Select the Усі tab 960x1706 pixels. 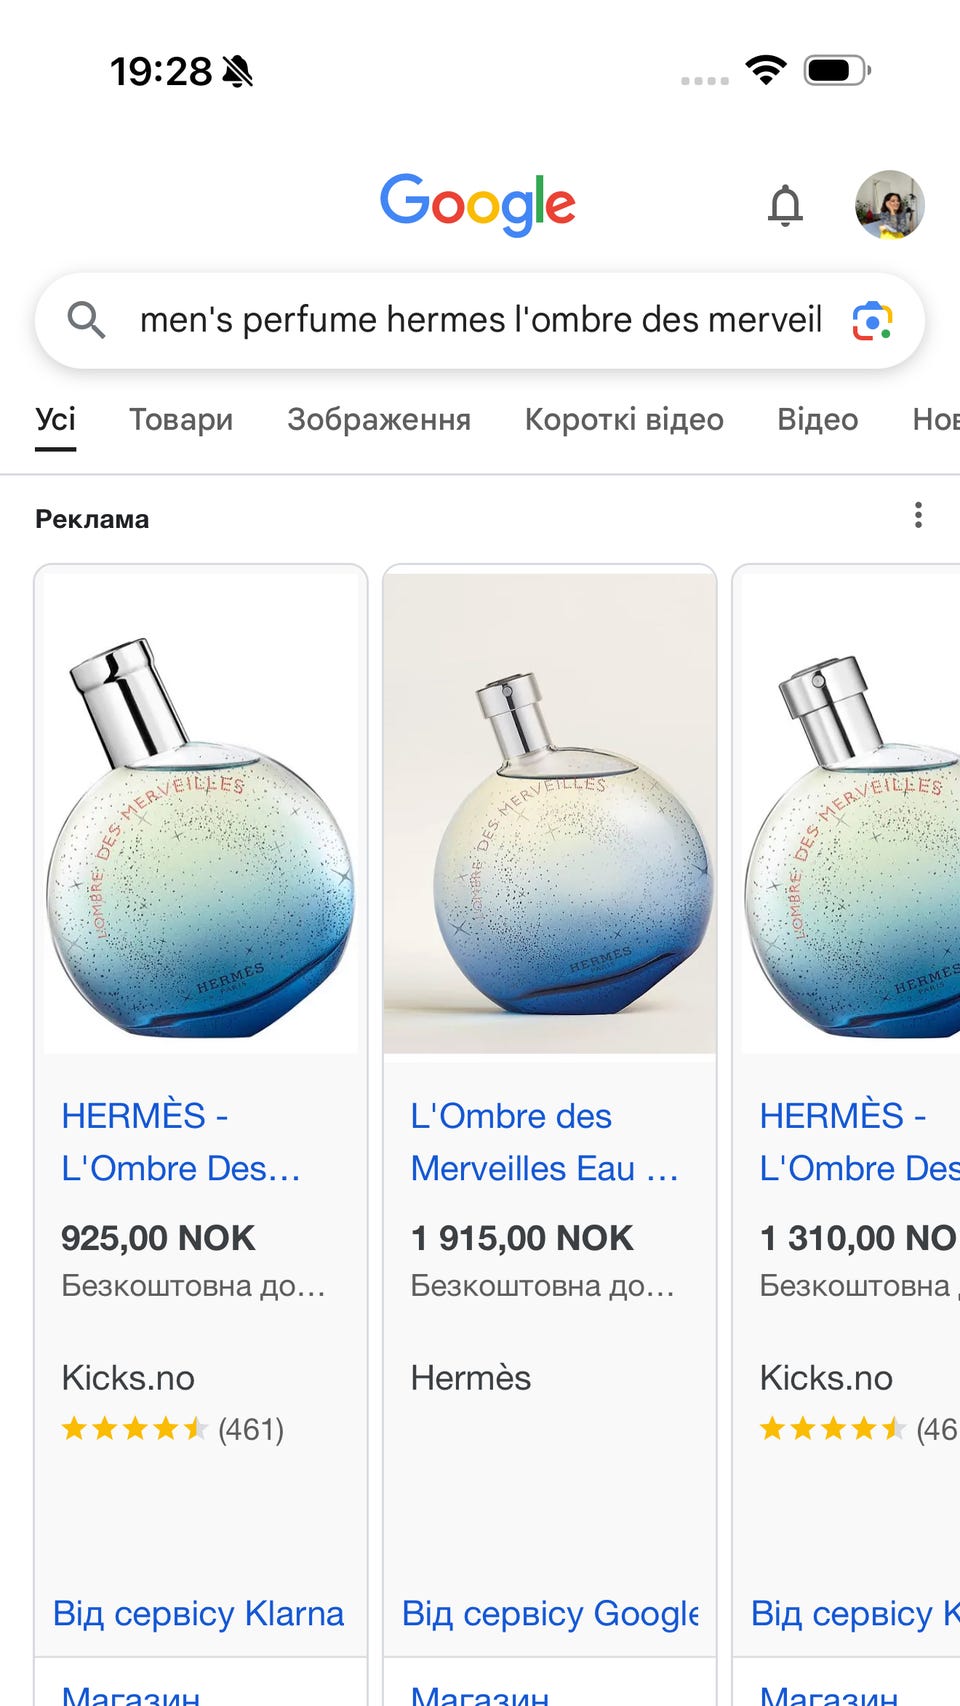click(x=55, y=419)
